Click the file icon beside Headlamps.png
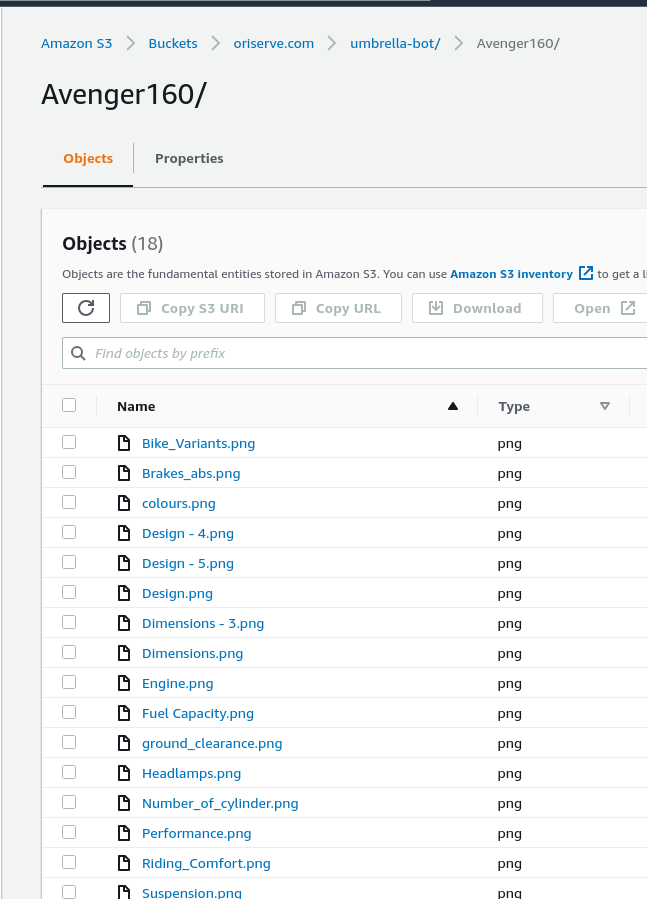647x899 pixels. [x=124, y=773]
